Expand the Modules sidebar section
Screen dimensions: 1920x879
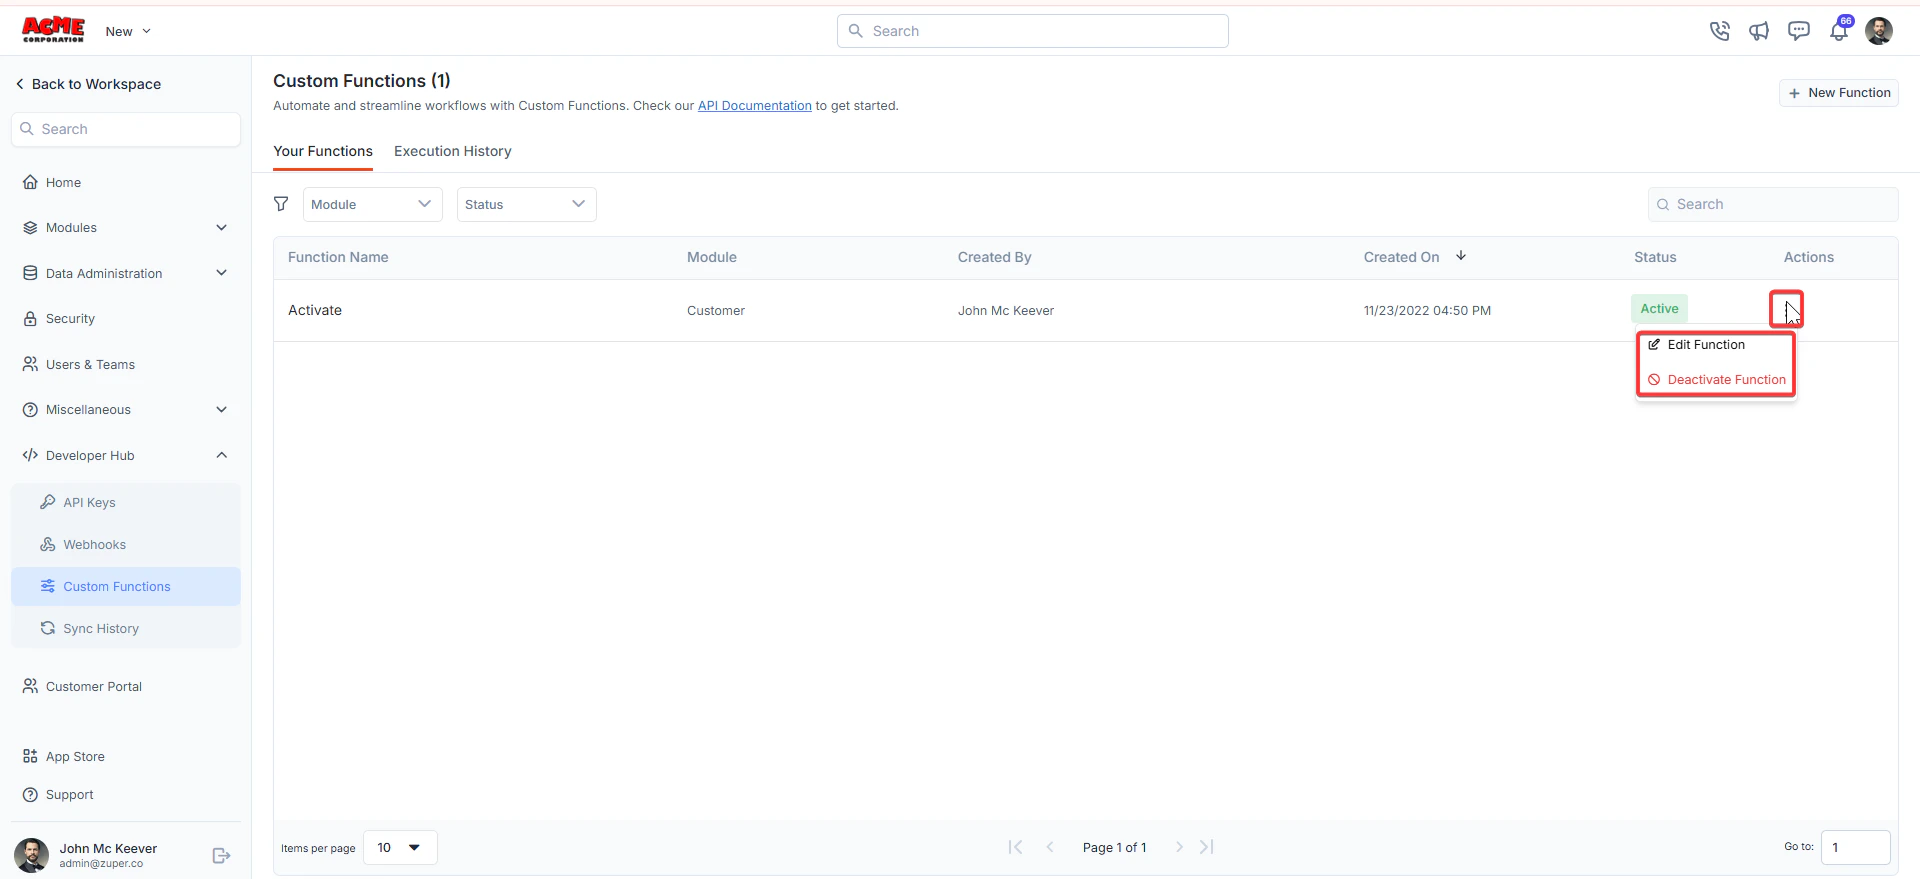(126, 228)
